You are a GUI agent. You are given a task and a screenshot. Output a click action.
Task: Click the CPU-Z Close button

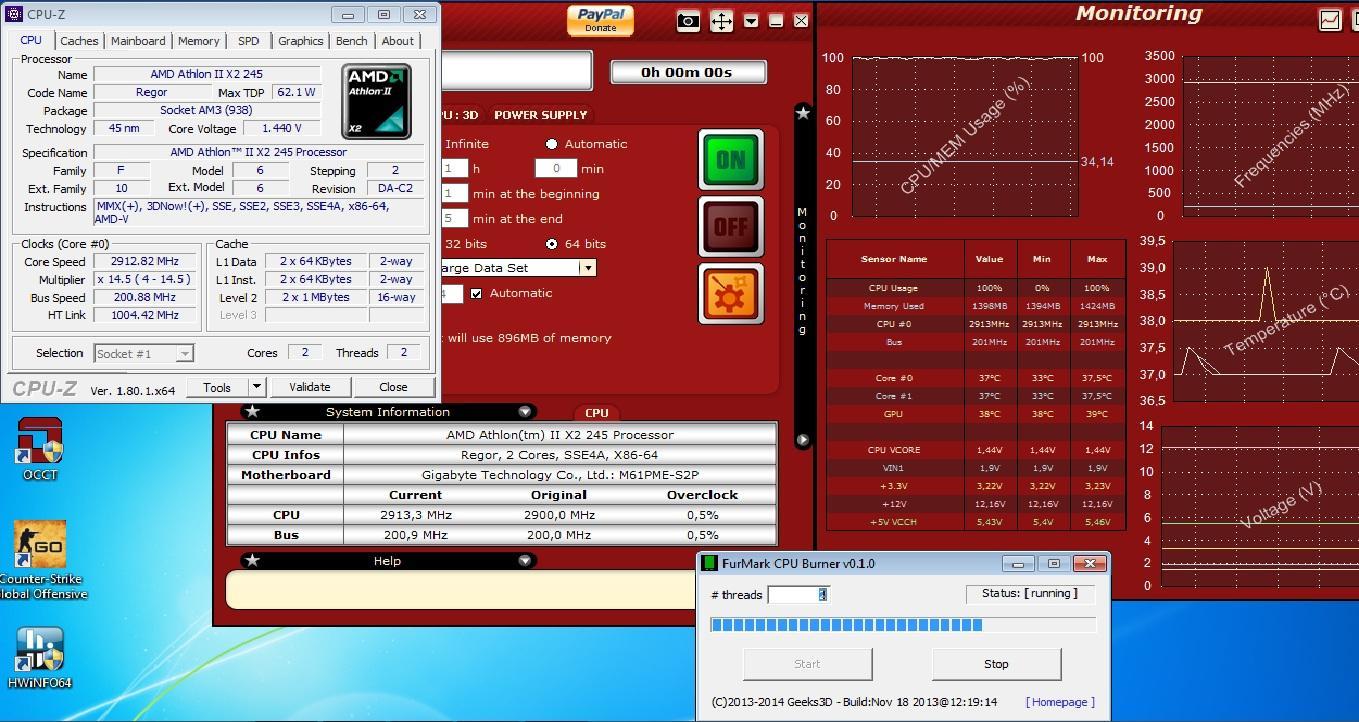(x=393, y=387)
